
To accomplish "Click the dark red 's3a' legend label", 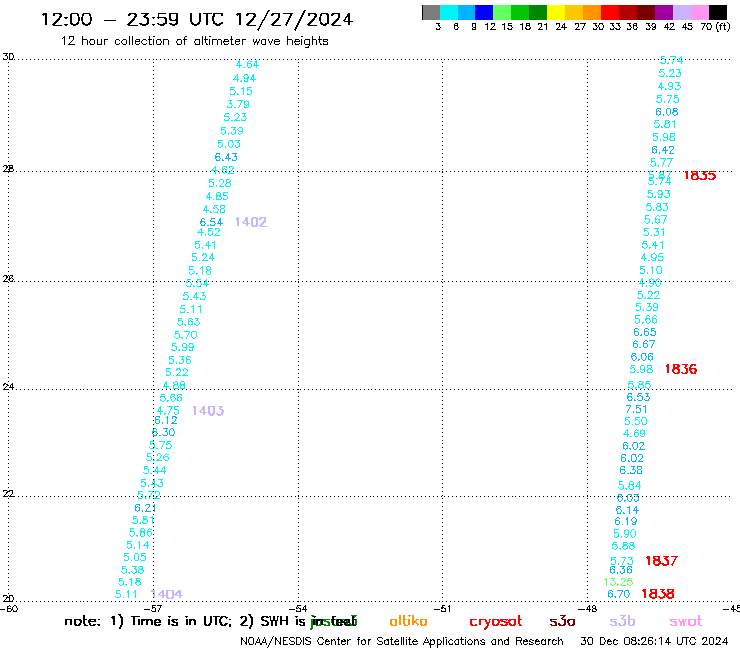I will pos(562,622).
